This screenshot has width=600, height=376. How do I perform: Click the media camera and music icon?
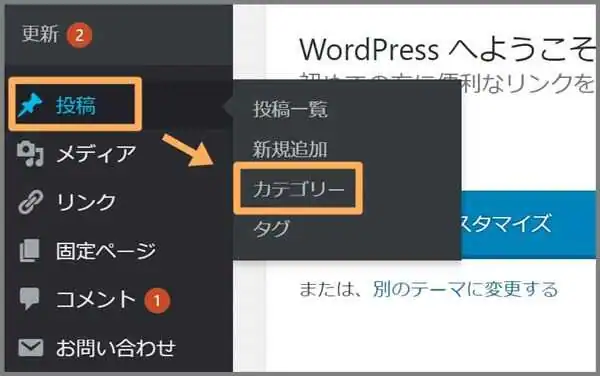pyautogui.click(x=30, y=154)
